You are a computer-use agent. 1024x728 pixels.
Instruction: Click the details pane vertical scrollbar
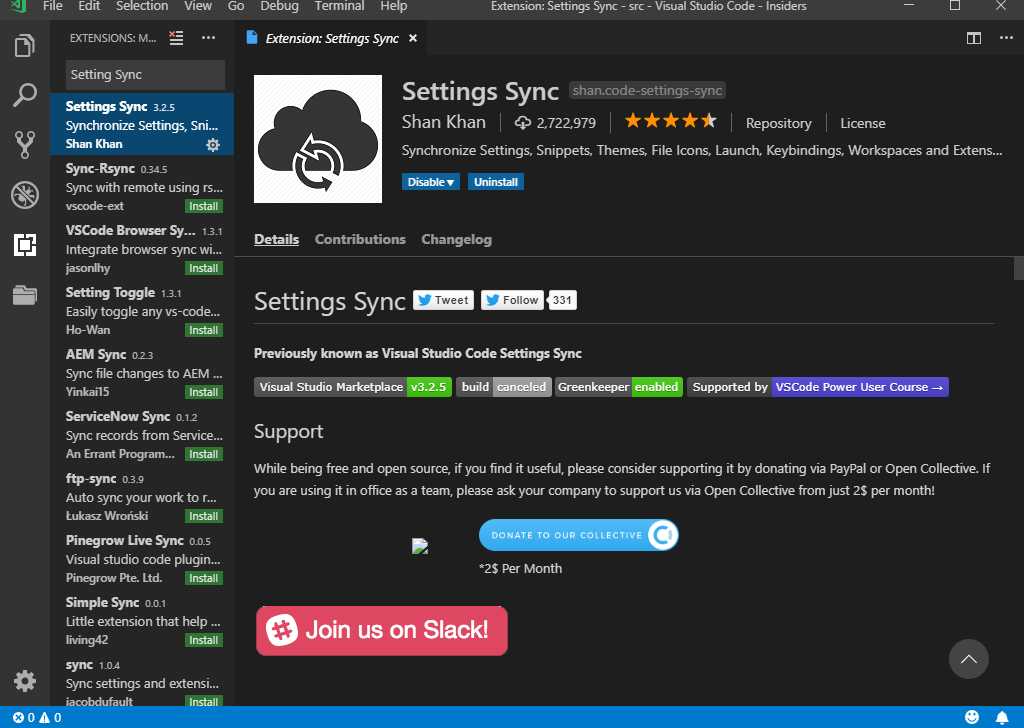pos(1018,268)
